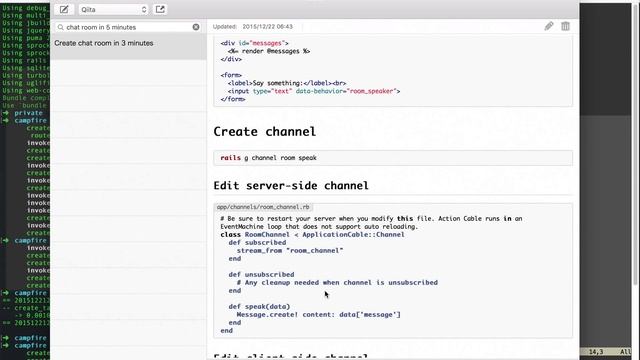Click the compose new note icon

coord(64,9)
